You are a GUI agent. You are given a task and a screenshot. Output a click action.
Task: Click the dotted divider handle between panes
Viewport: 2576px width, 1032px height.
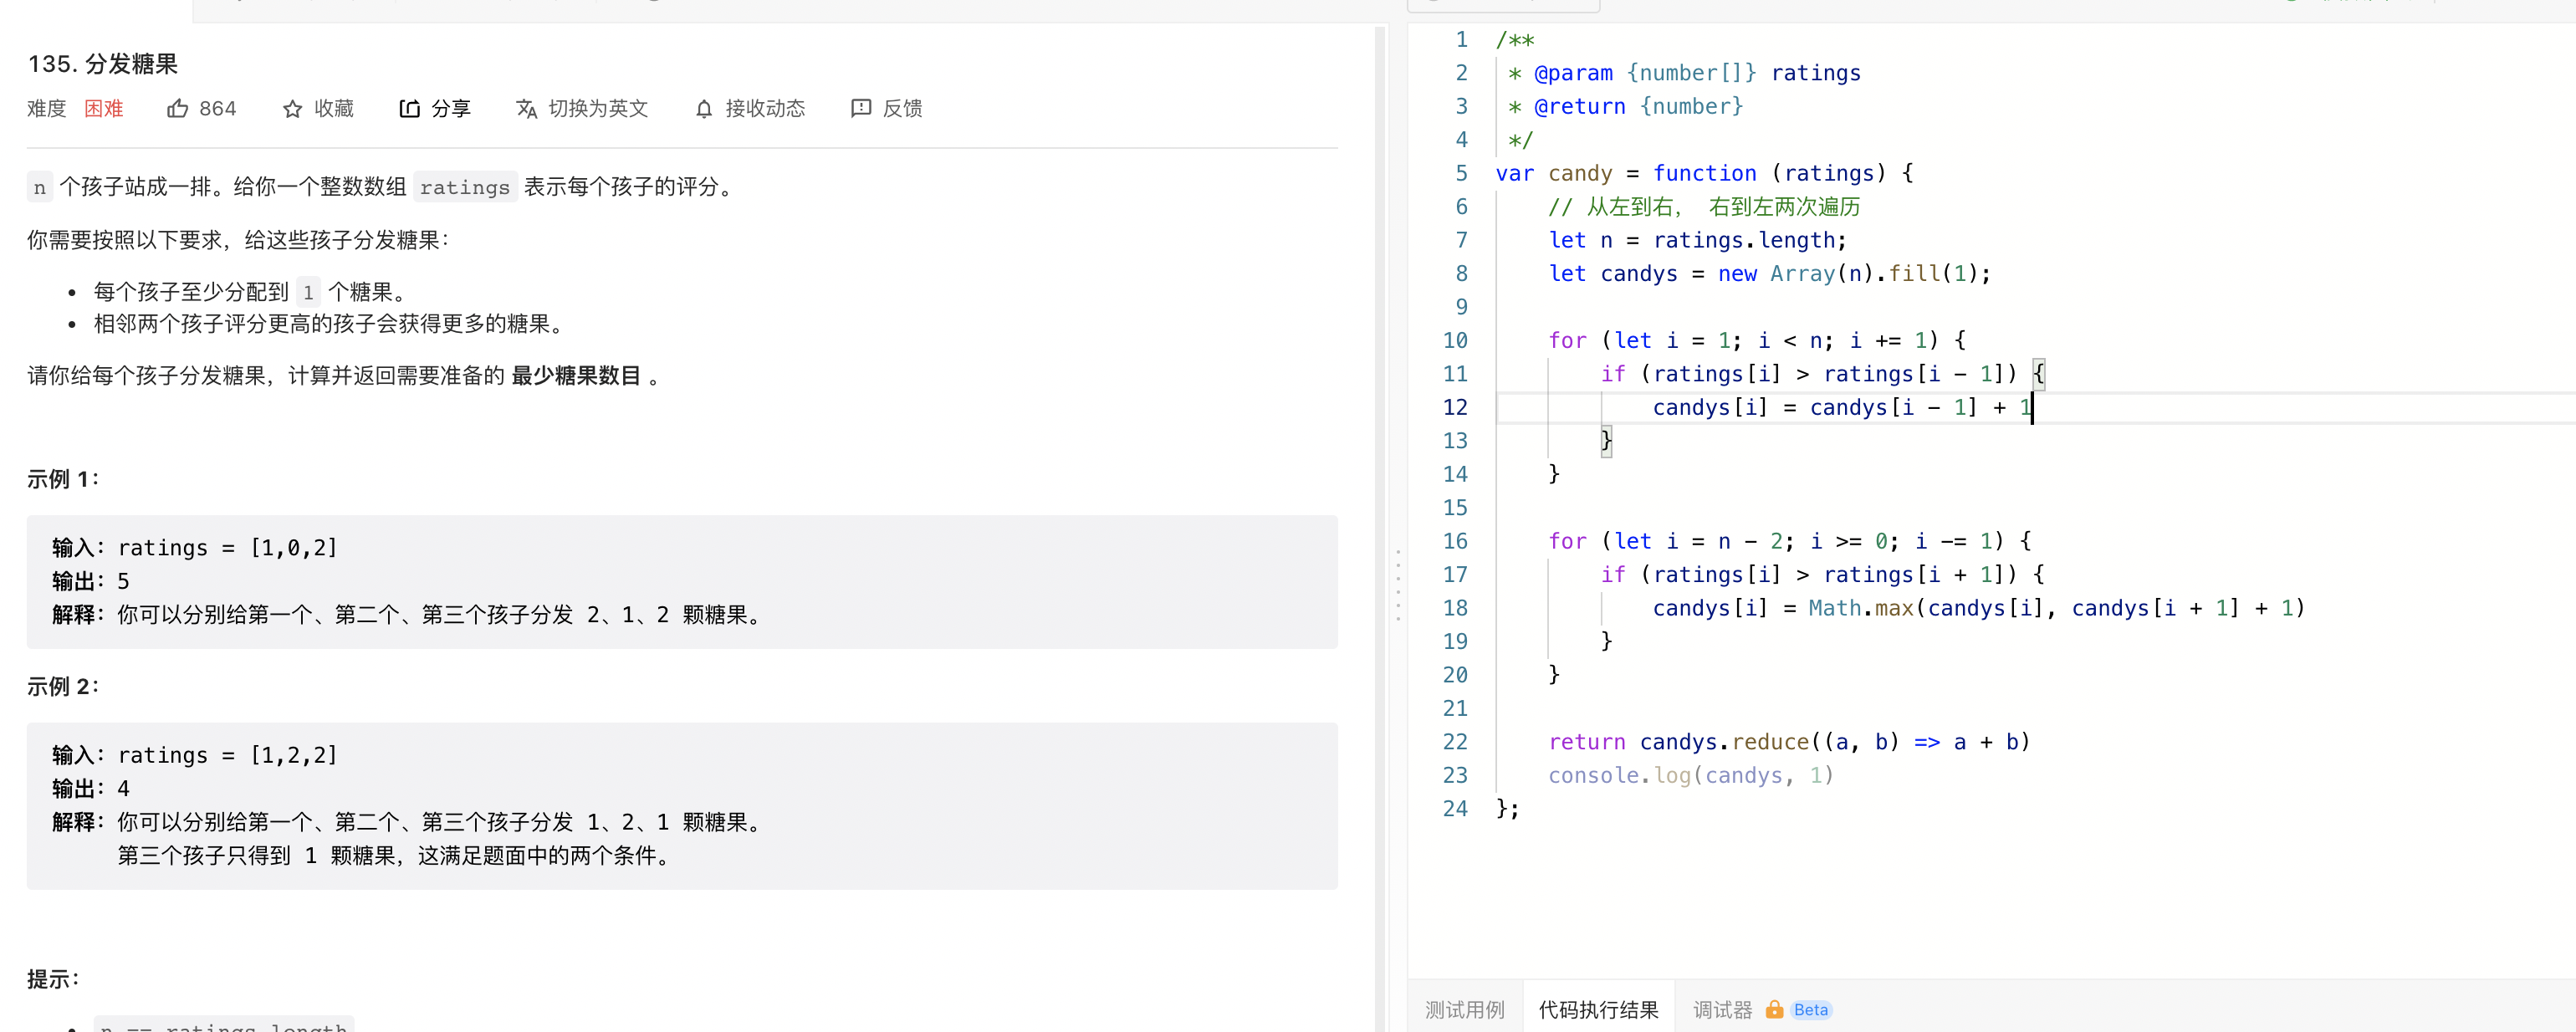[x=1398, y=585]
